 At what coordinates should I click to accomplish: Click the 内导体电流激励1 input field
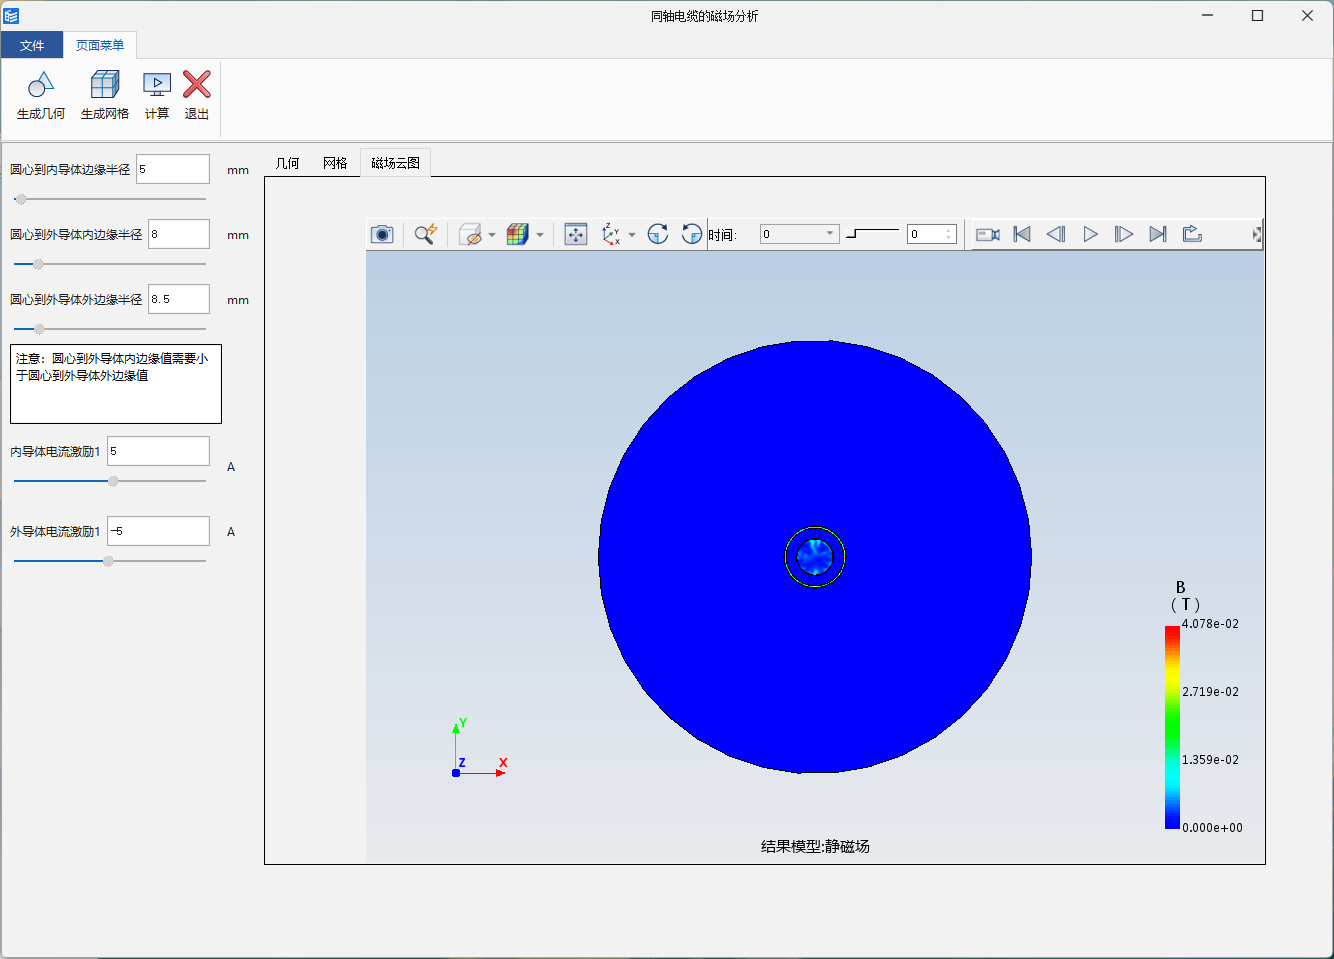click(x=159, y=451)
